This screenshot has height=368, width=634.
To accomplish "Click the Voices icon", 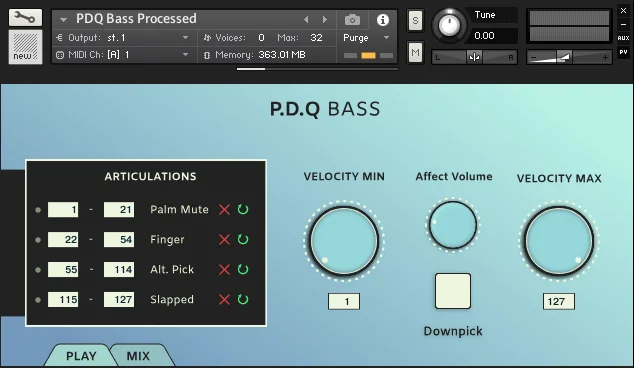I will (x=207, y=38).
